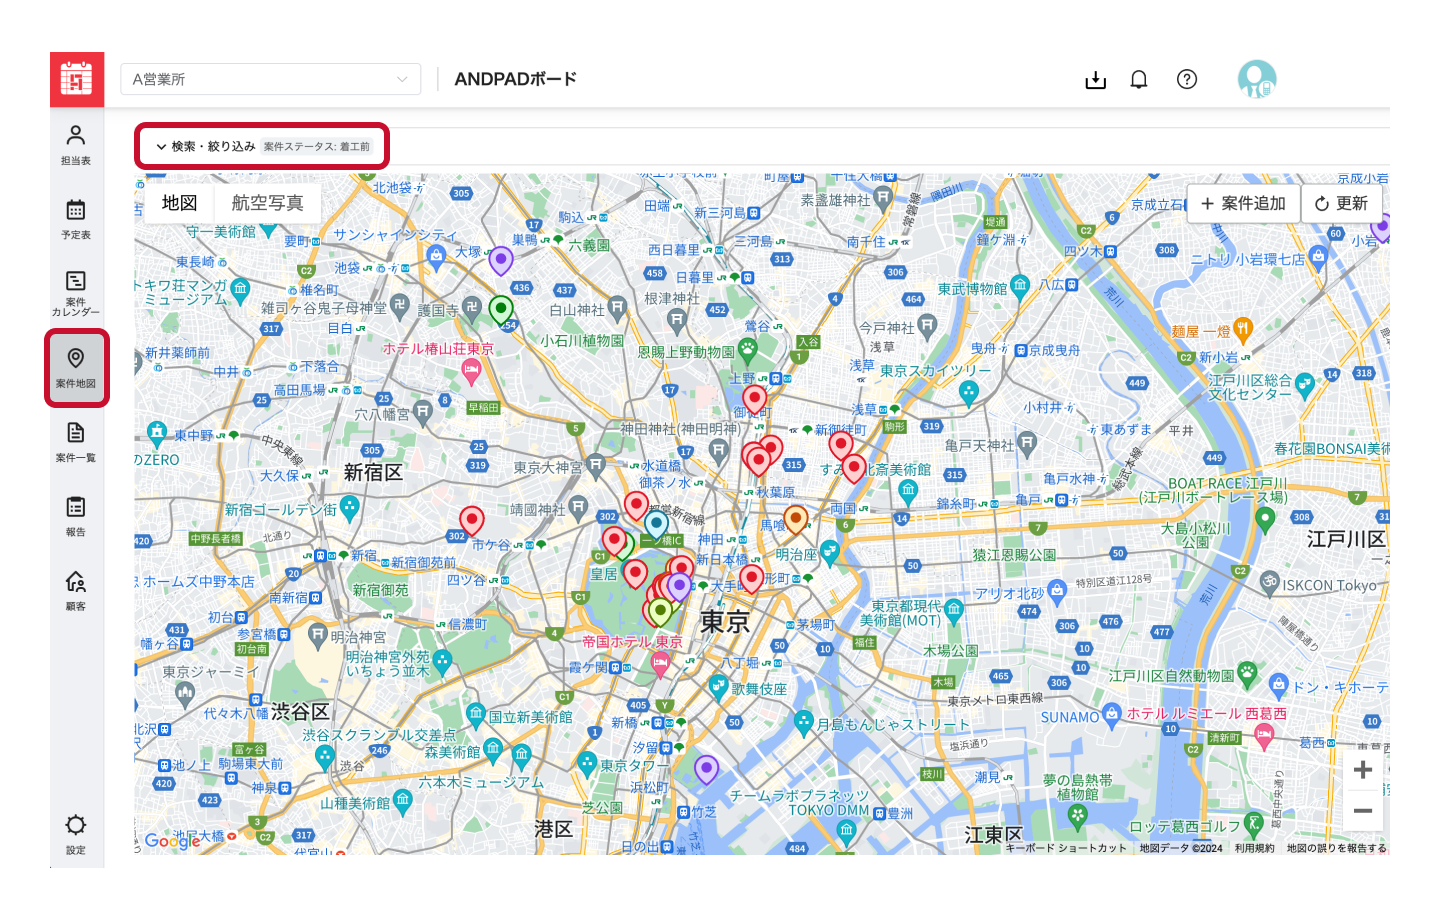Open the 担当表 sidebar item
The height and width of the screenshot is (910, 1440).
[x=76, y=145]
